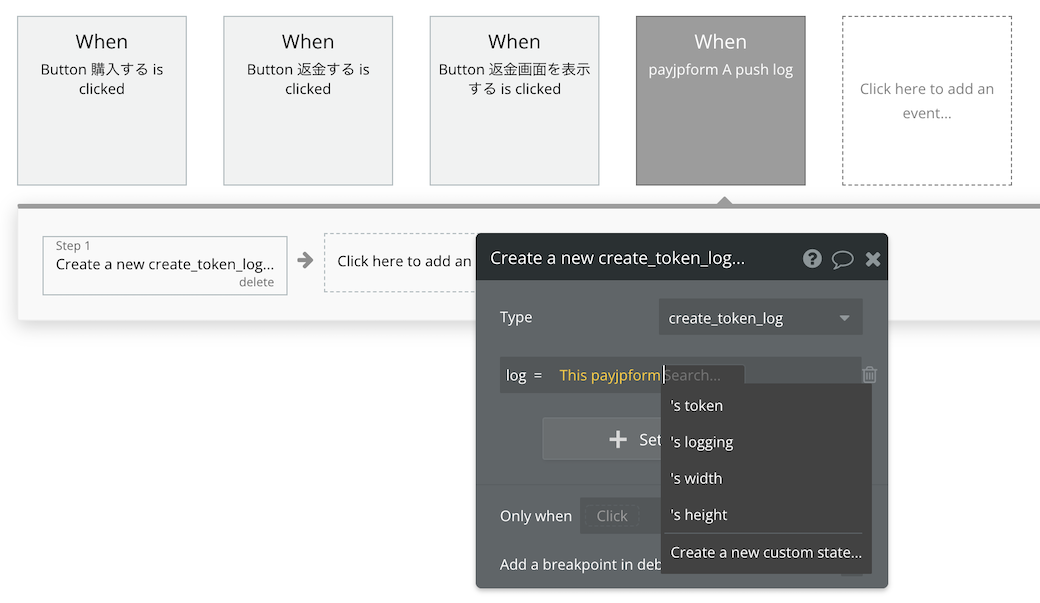Image resolution: width=1040 pixels, height=603 pixels.
Task: Select the 's logging option
Action: [766, 442]
